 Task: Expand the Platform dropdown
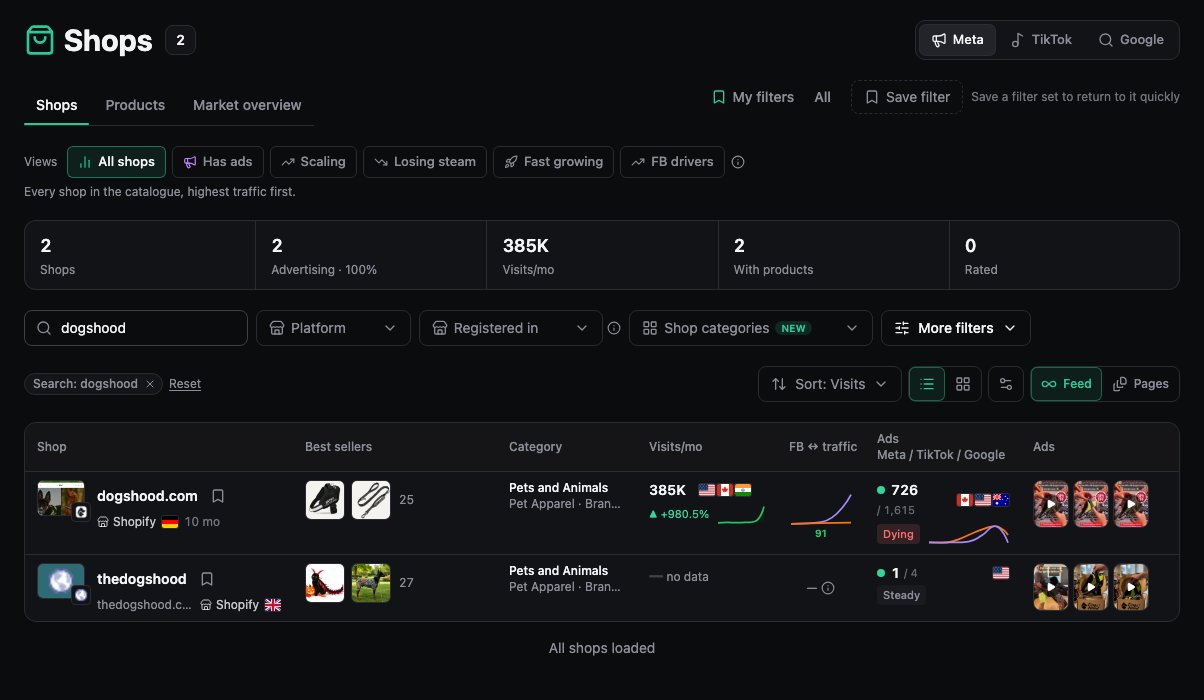click(x=333, y=328)
